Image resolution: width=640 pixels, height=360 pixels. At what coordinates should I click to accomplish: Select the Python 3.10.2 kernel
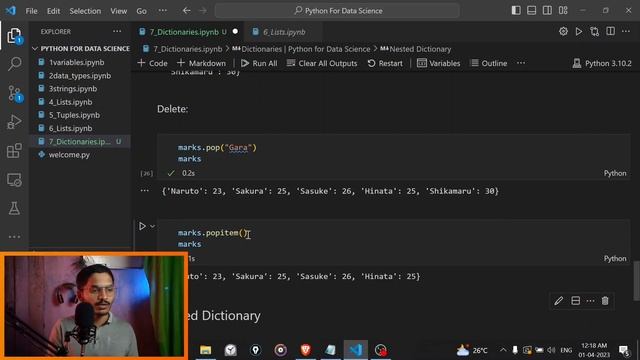[602, 63]
